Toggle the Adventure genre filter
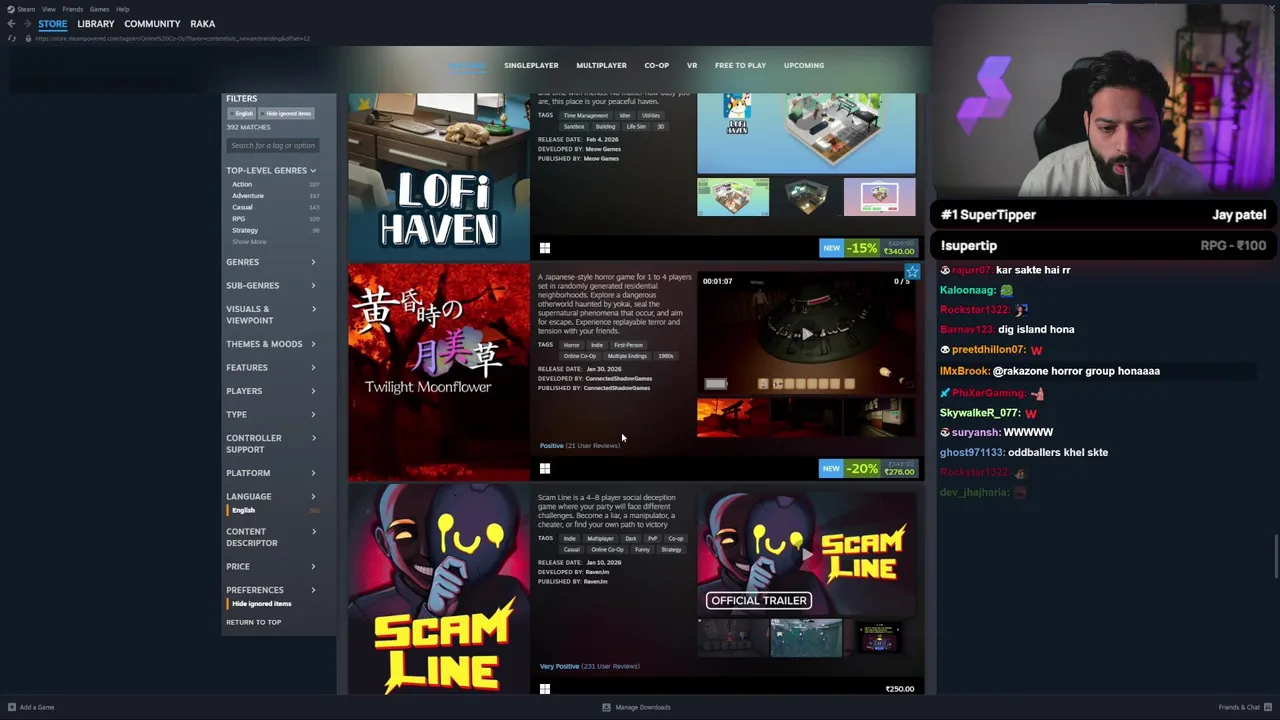Viewport: 1280px width, 720px height. pyautogui.click(x=248, y=196)
